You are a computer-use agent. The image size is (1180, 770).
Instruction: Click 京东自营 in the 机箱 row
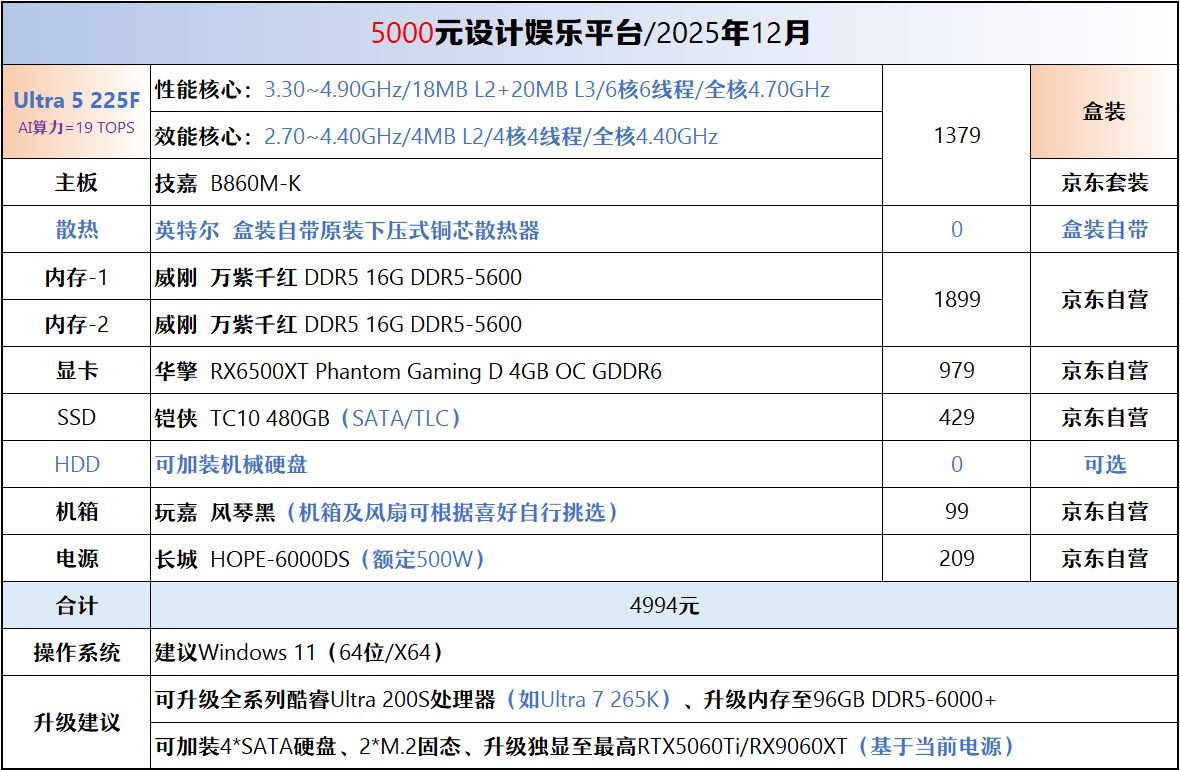point(1104,511)
